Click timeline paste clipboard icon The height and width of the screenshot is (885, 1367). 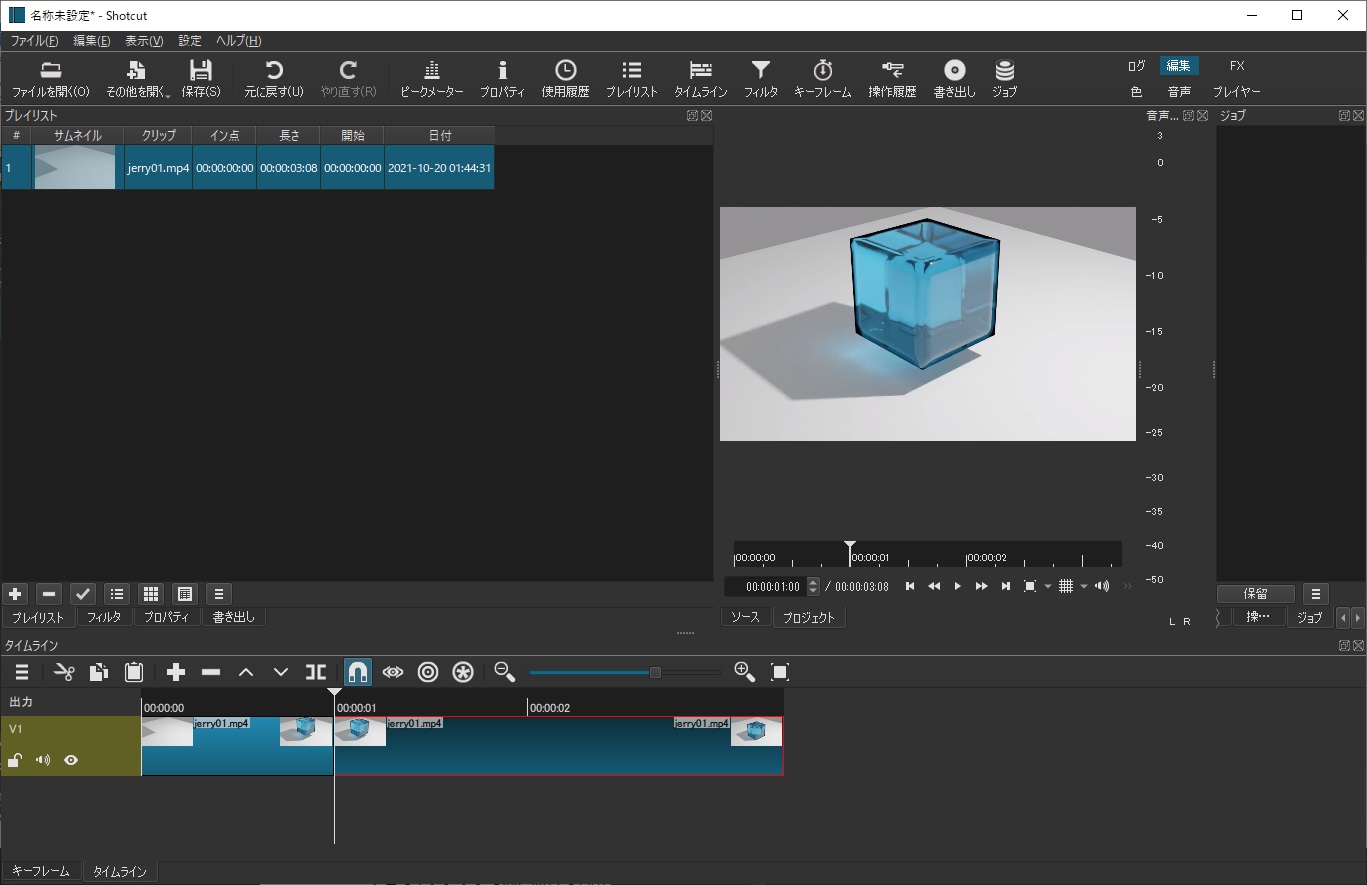[x=134, y=672]
